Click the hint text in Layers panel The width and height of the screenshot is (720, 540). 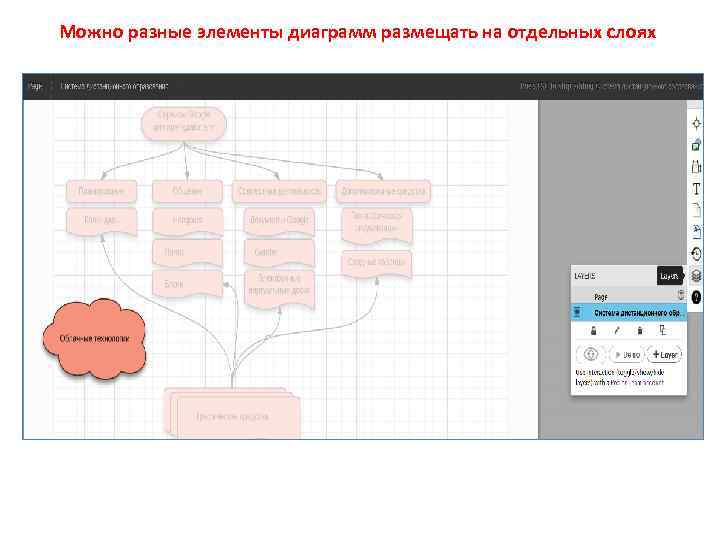[x=620, y=377]
